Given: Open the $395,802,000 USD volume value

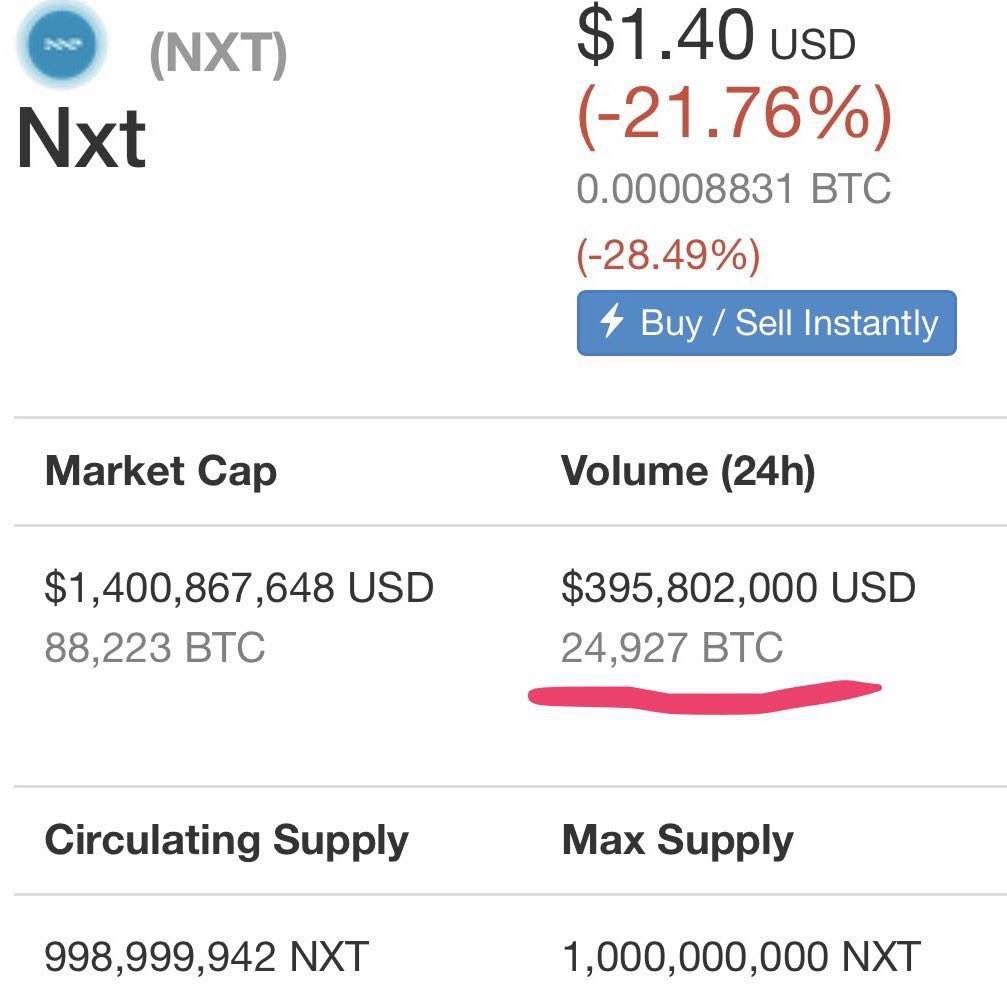Looking at the screenshot, I should tap(738, 587).
